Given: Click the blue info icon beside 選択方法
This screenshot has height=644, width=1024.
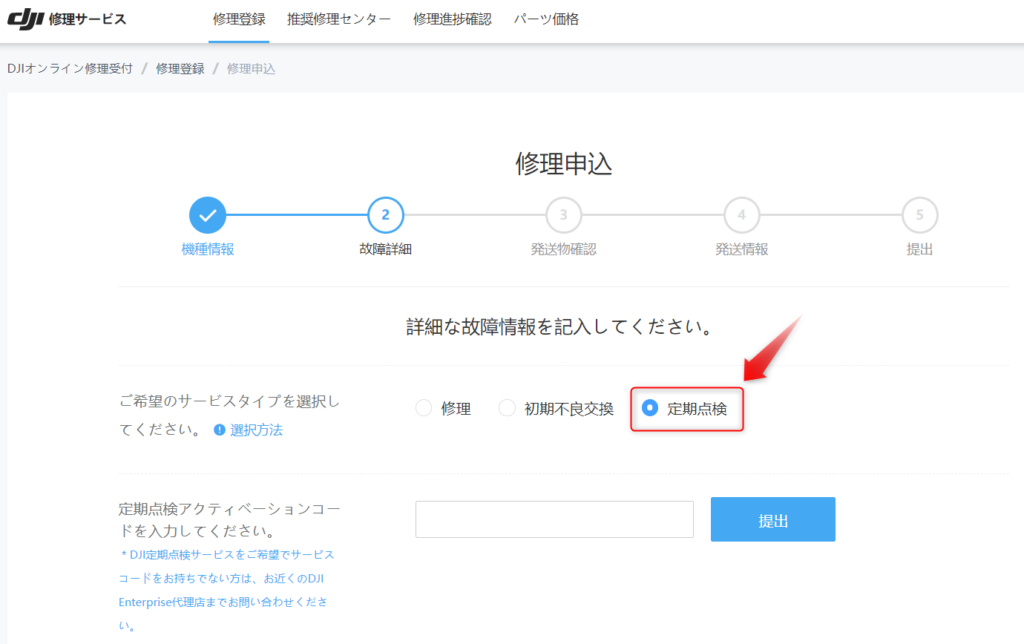Looking at the screenshot, I should [219, 430].
